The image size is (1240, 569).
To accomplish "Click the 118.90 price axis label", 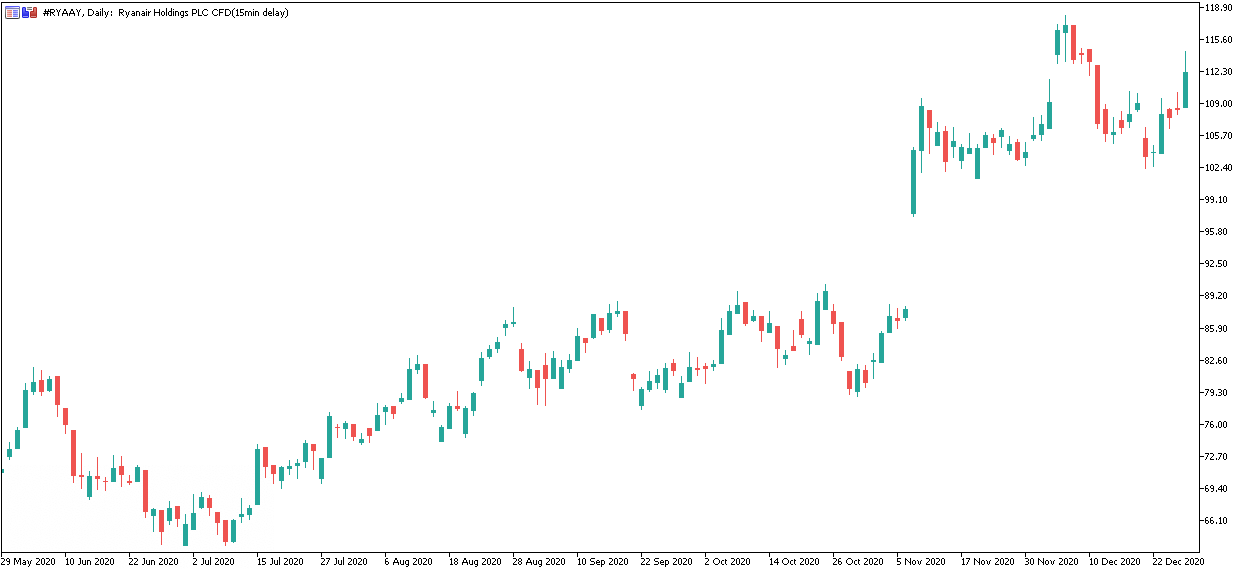I will [1218, 7].
